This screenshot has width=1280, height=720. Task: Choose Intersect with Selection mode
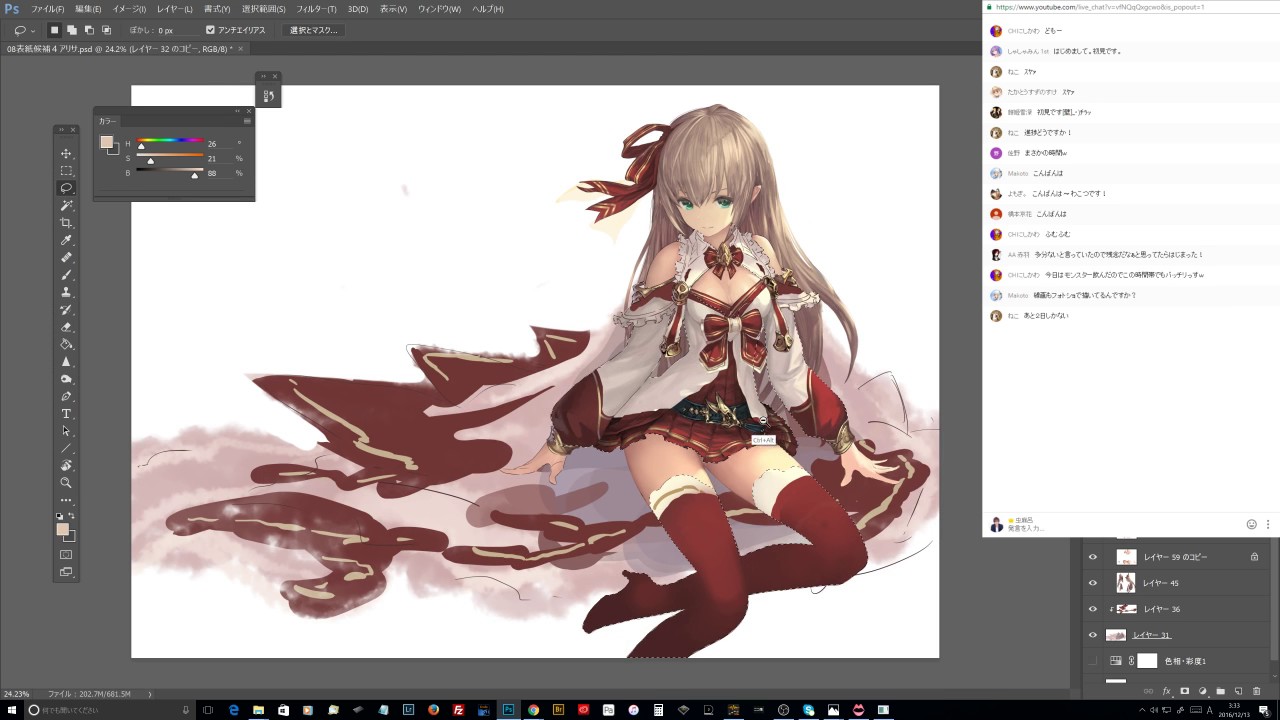coord(106,30)
